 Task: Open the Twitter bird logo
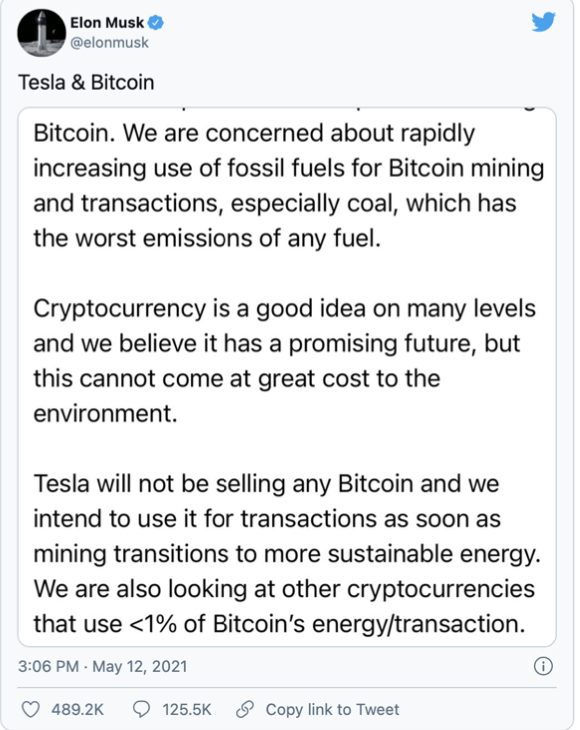[x=543, y=22]
